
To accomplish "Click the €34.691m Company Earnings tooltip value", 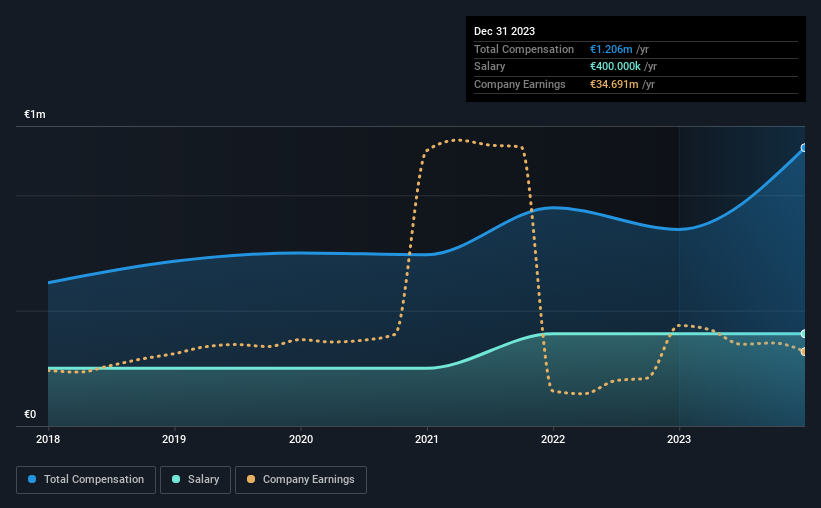I will (614, 84).
